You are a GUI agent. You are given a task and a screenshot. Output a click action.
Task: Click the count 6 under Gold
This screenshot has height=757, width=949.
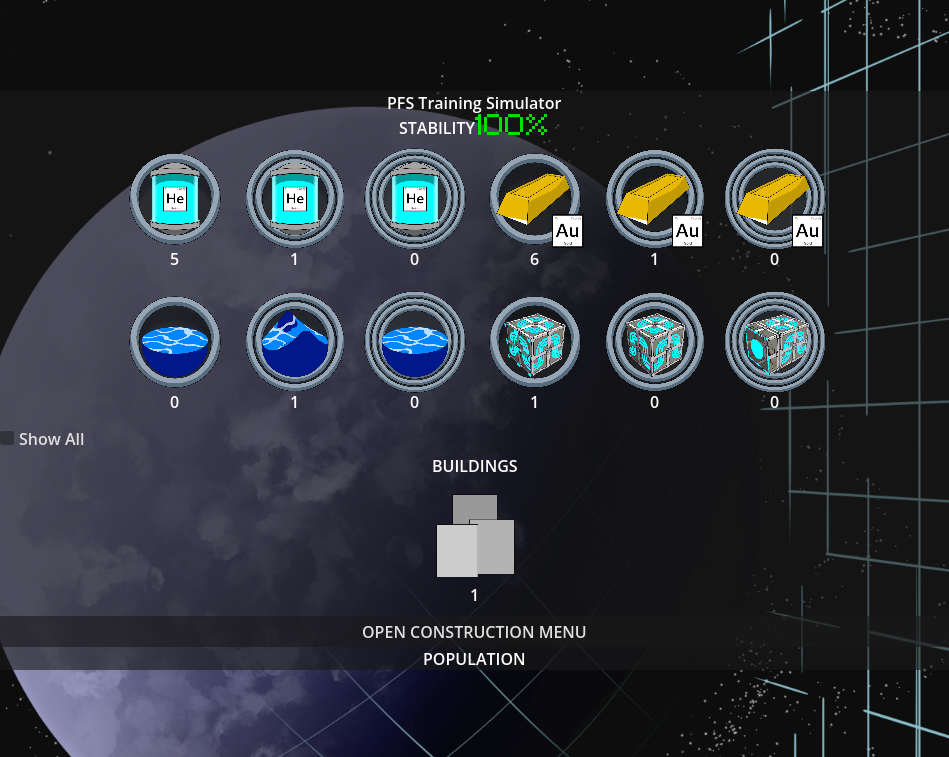tap(534, 260)
